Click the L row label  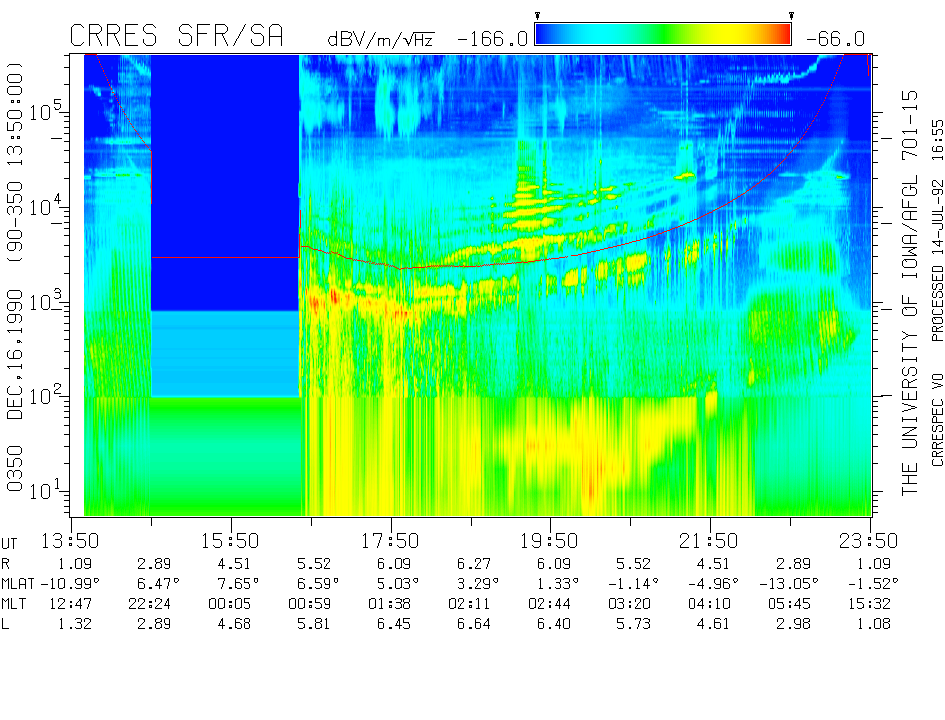5,624
